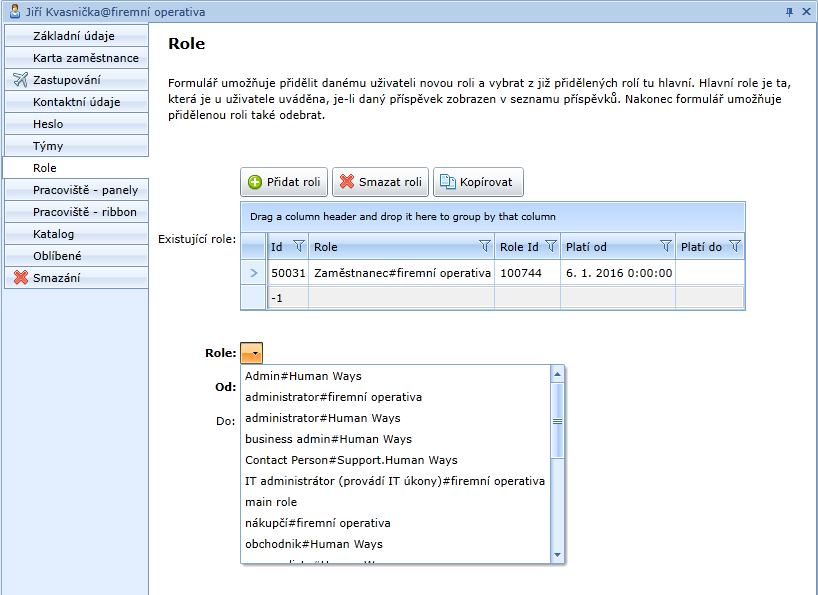Click the filter icon in Id column

tap(297, 246)
